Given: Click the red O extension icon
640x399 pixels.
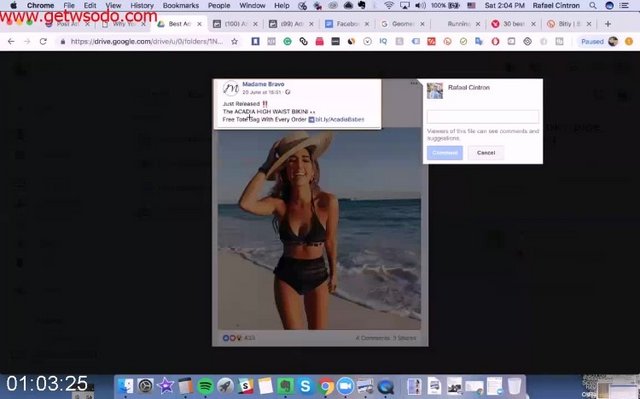Looking at the screenshot, I should [x=495, y=41].
